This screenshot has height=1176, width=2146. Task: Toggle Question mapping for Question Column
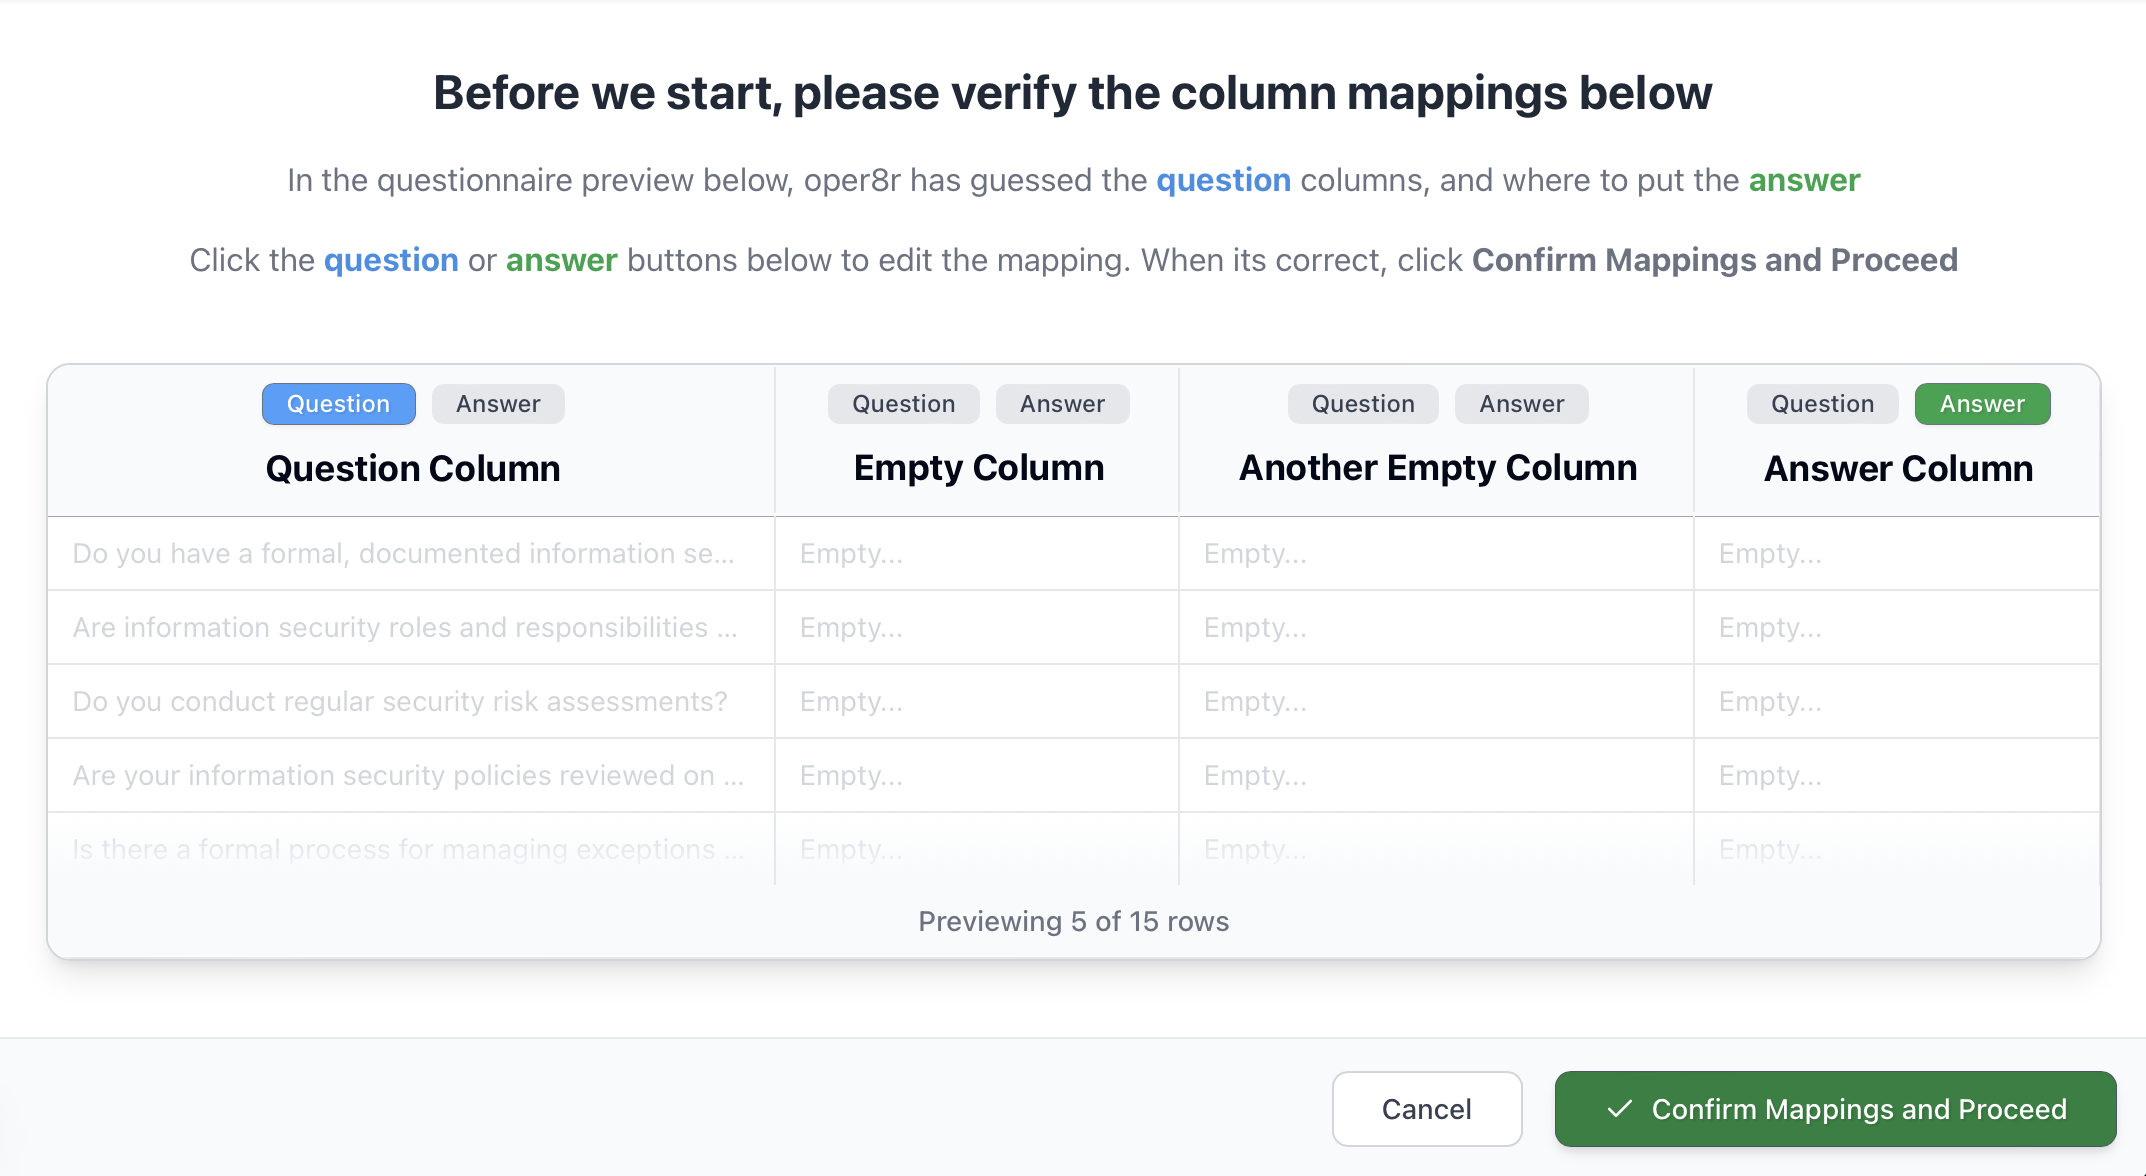pos(338,404)
